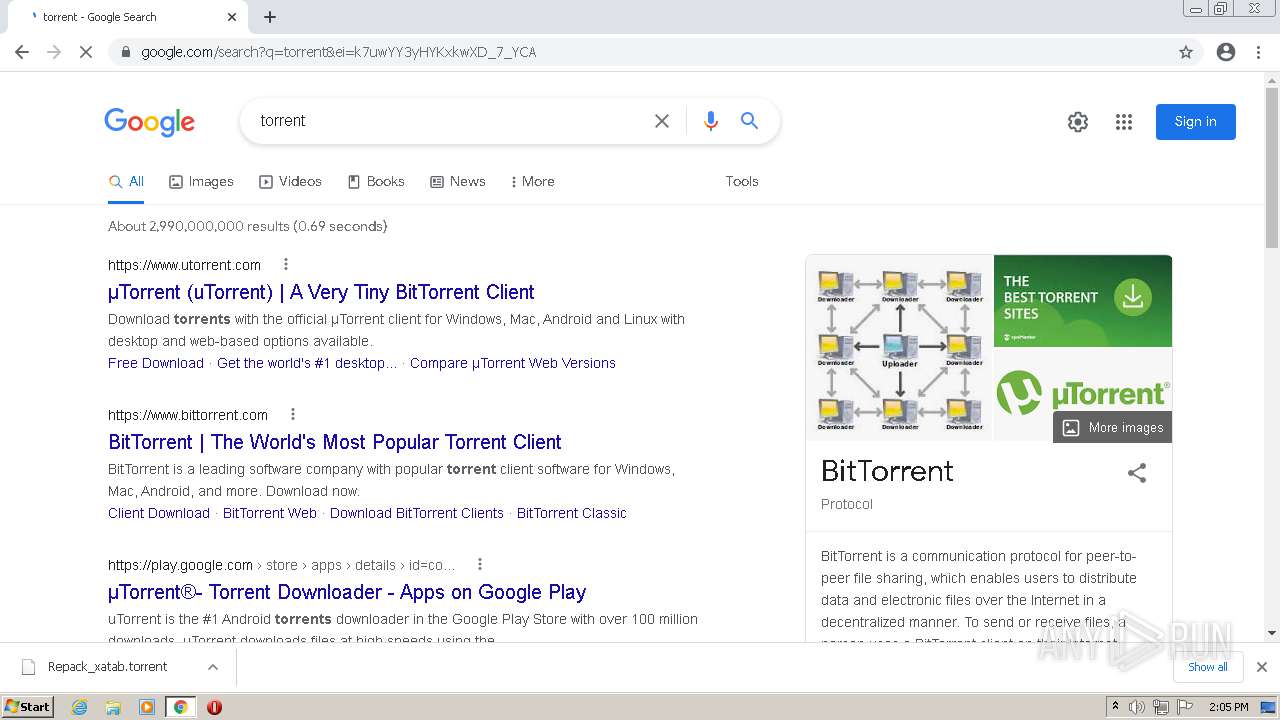Start voice search with the microphone
The height and width of the screenshot is (720, 1280).
coord(711,121)
